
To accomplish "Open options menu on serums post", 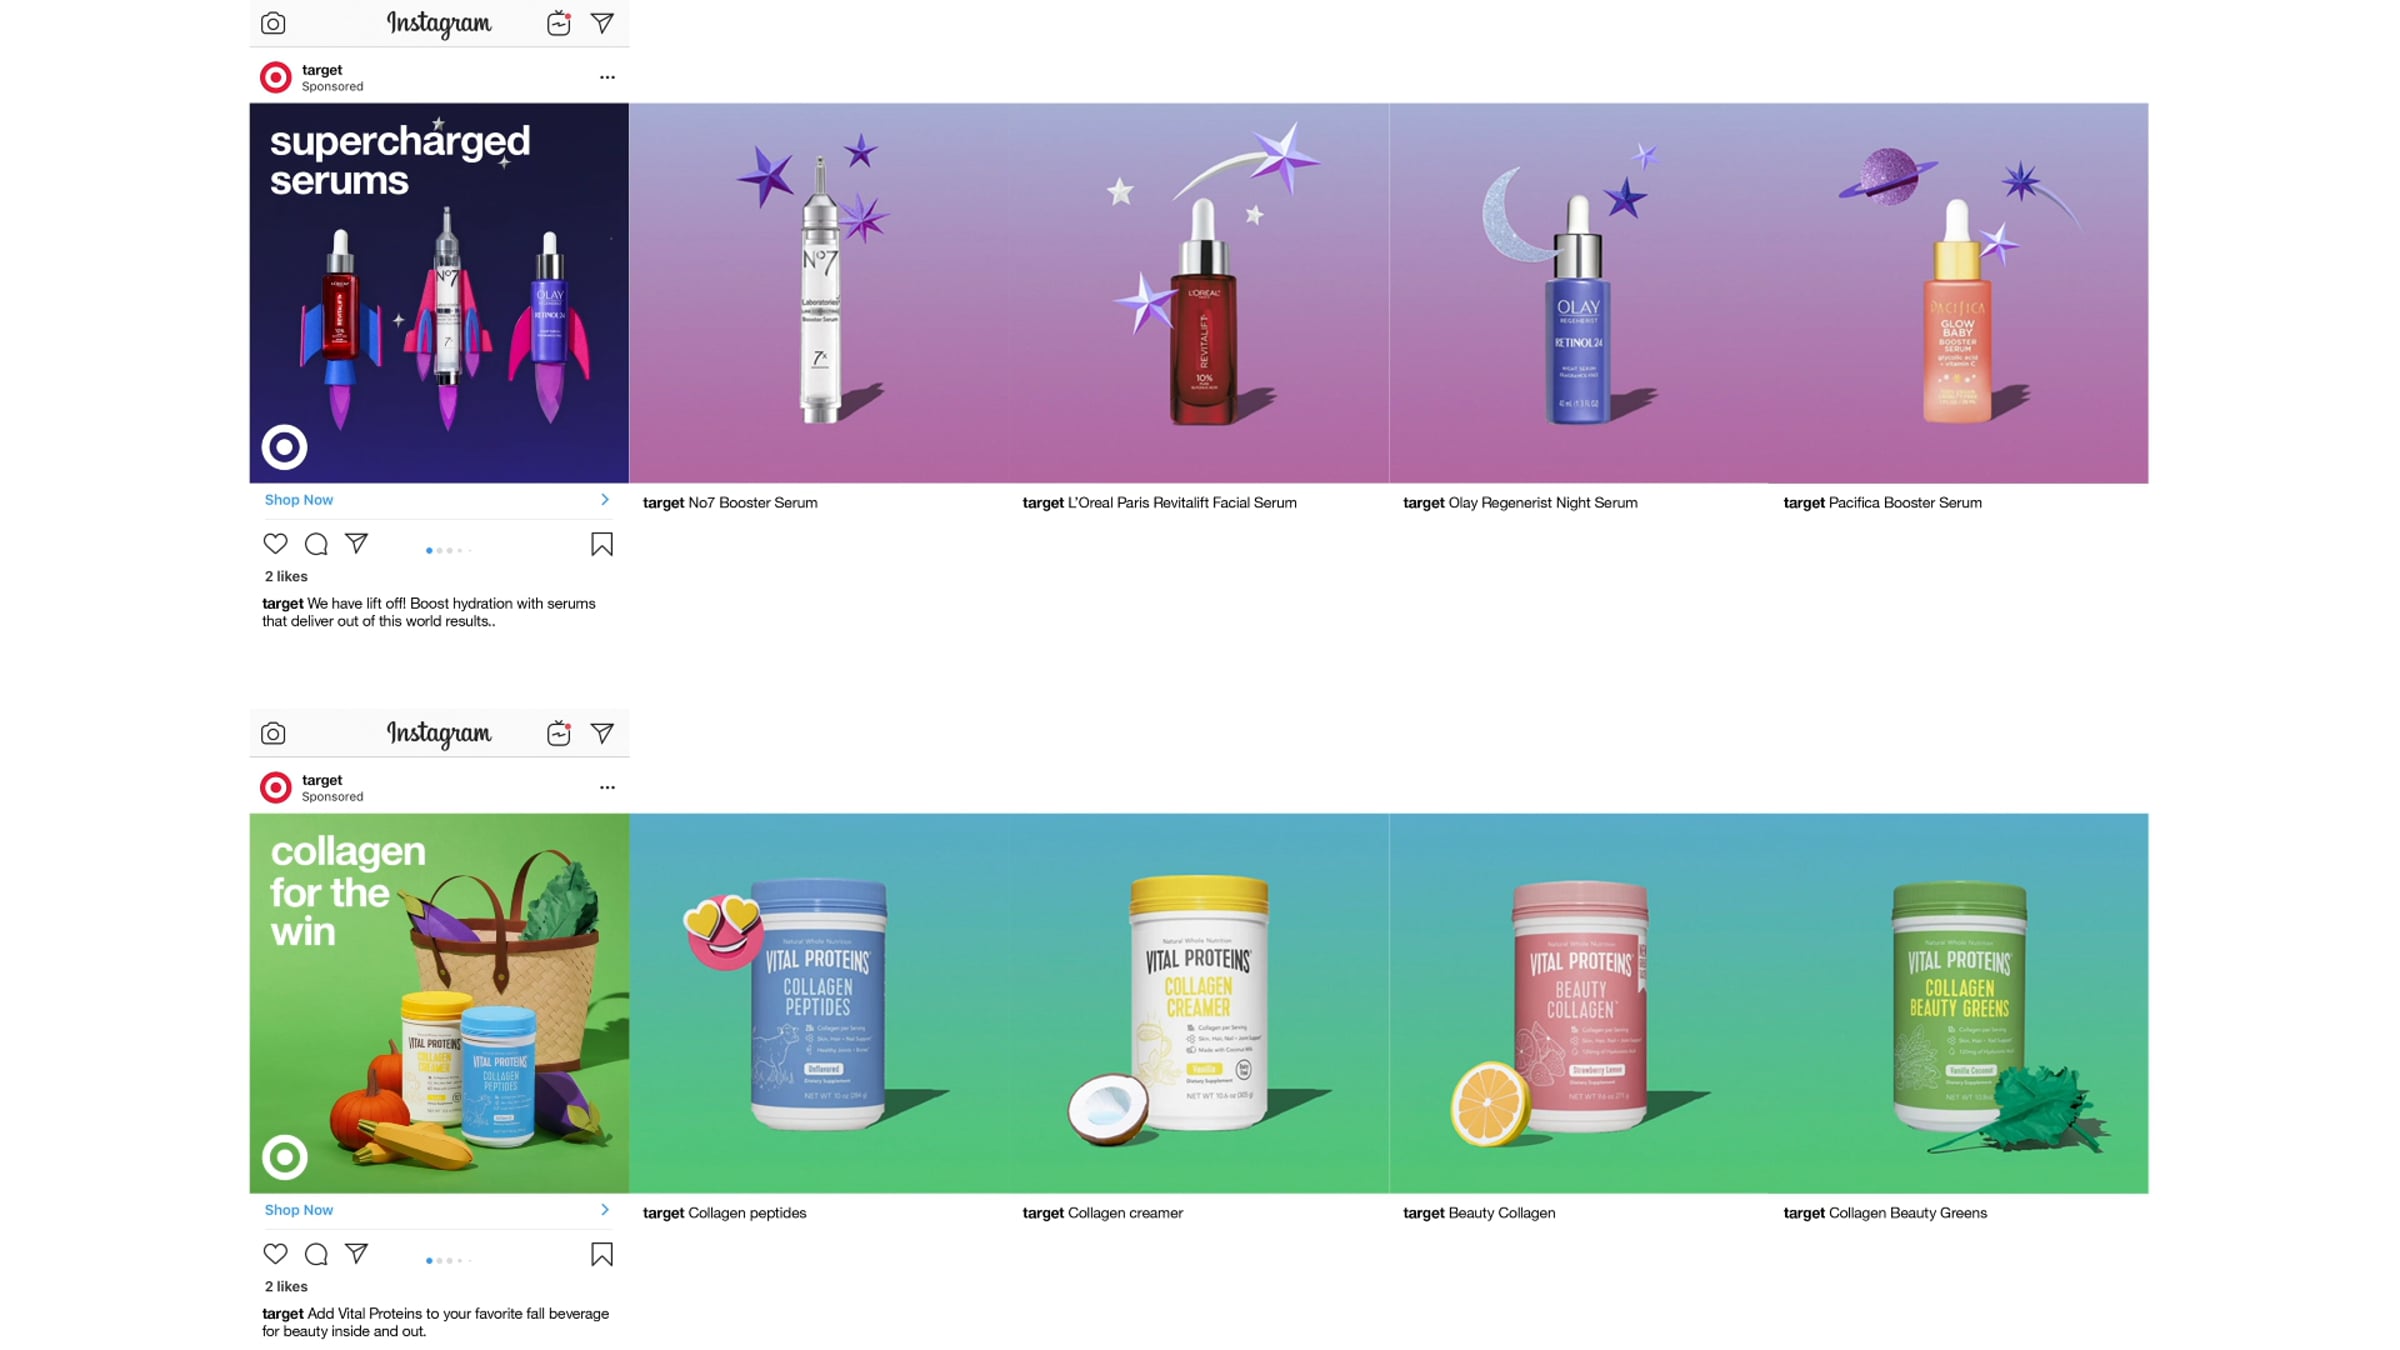I will [x=607, y=77].
